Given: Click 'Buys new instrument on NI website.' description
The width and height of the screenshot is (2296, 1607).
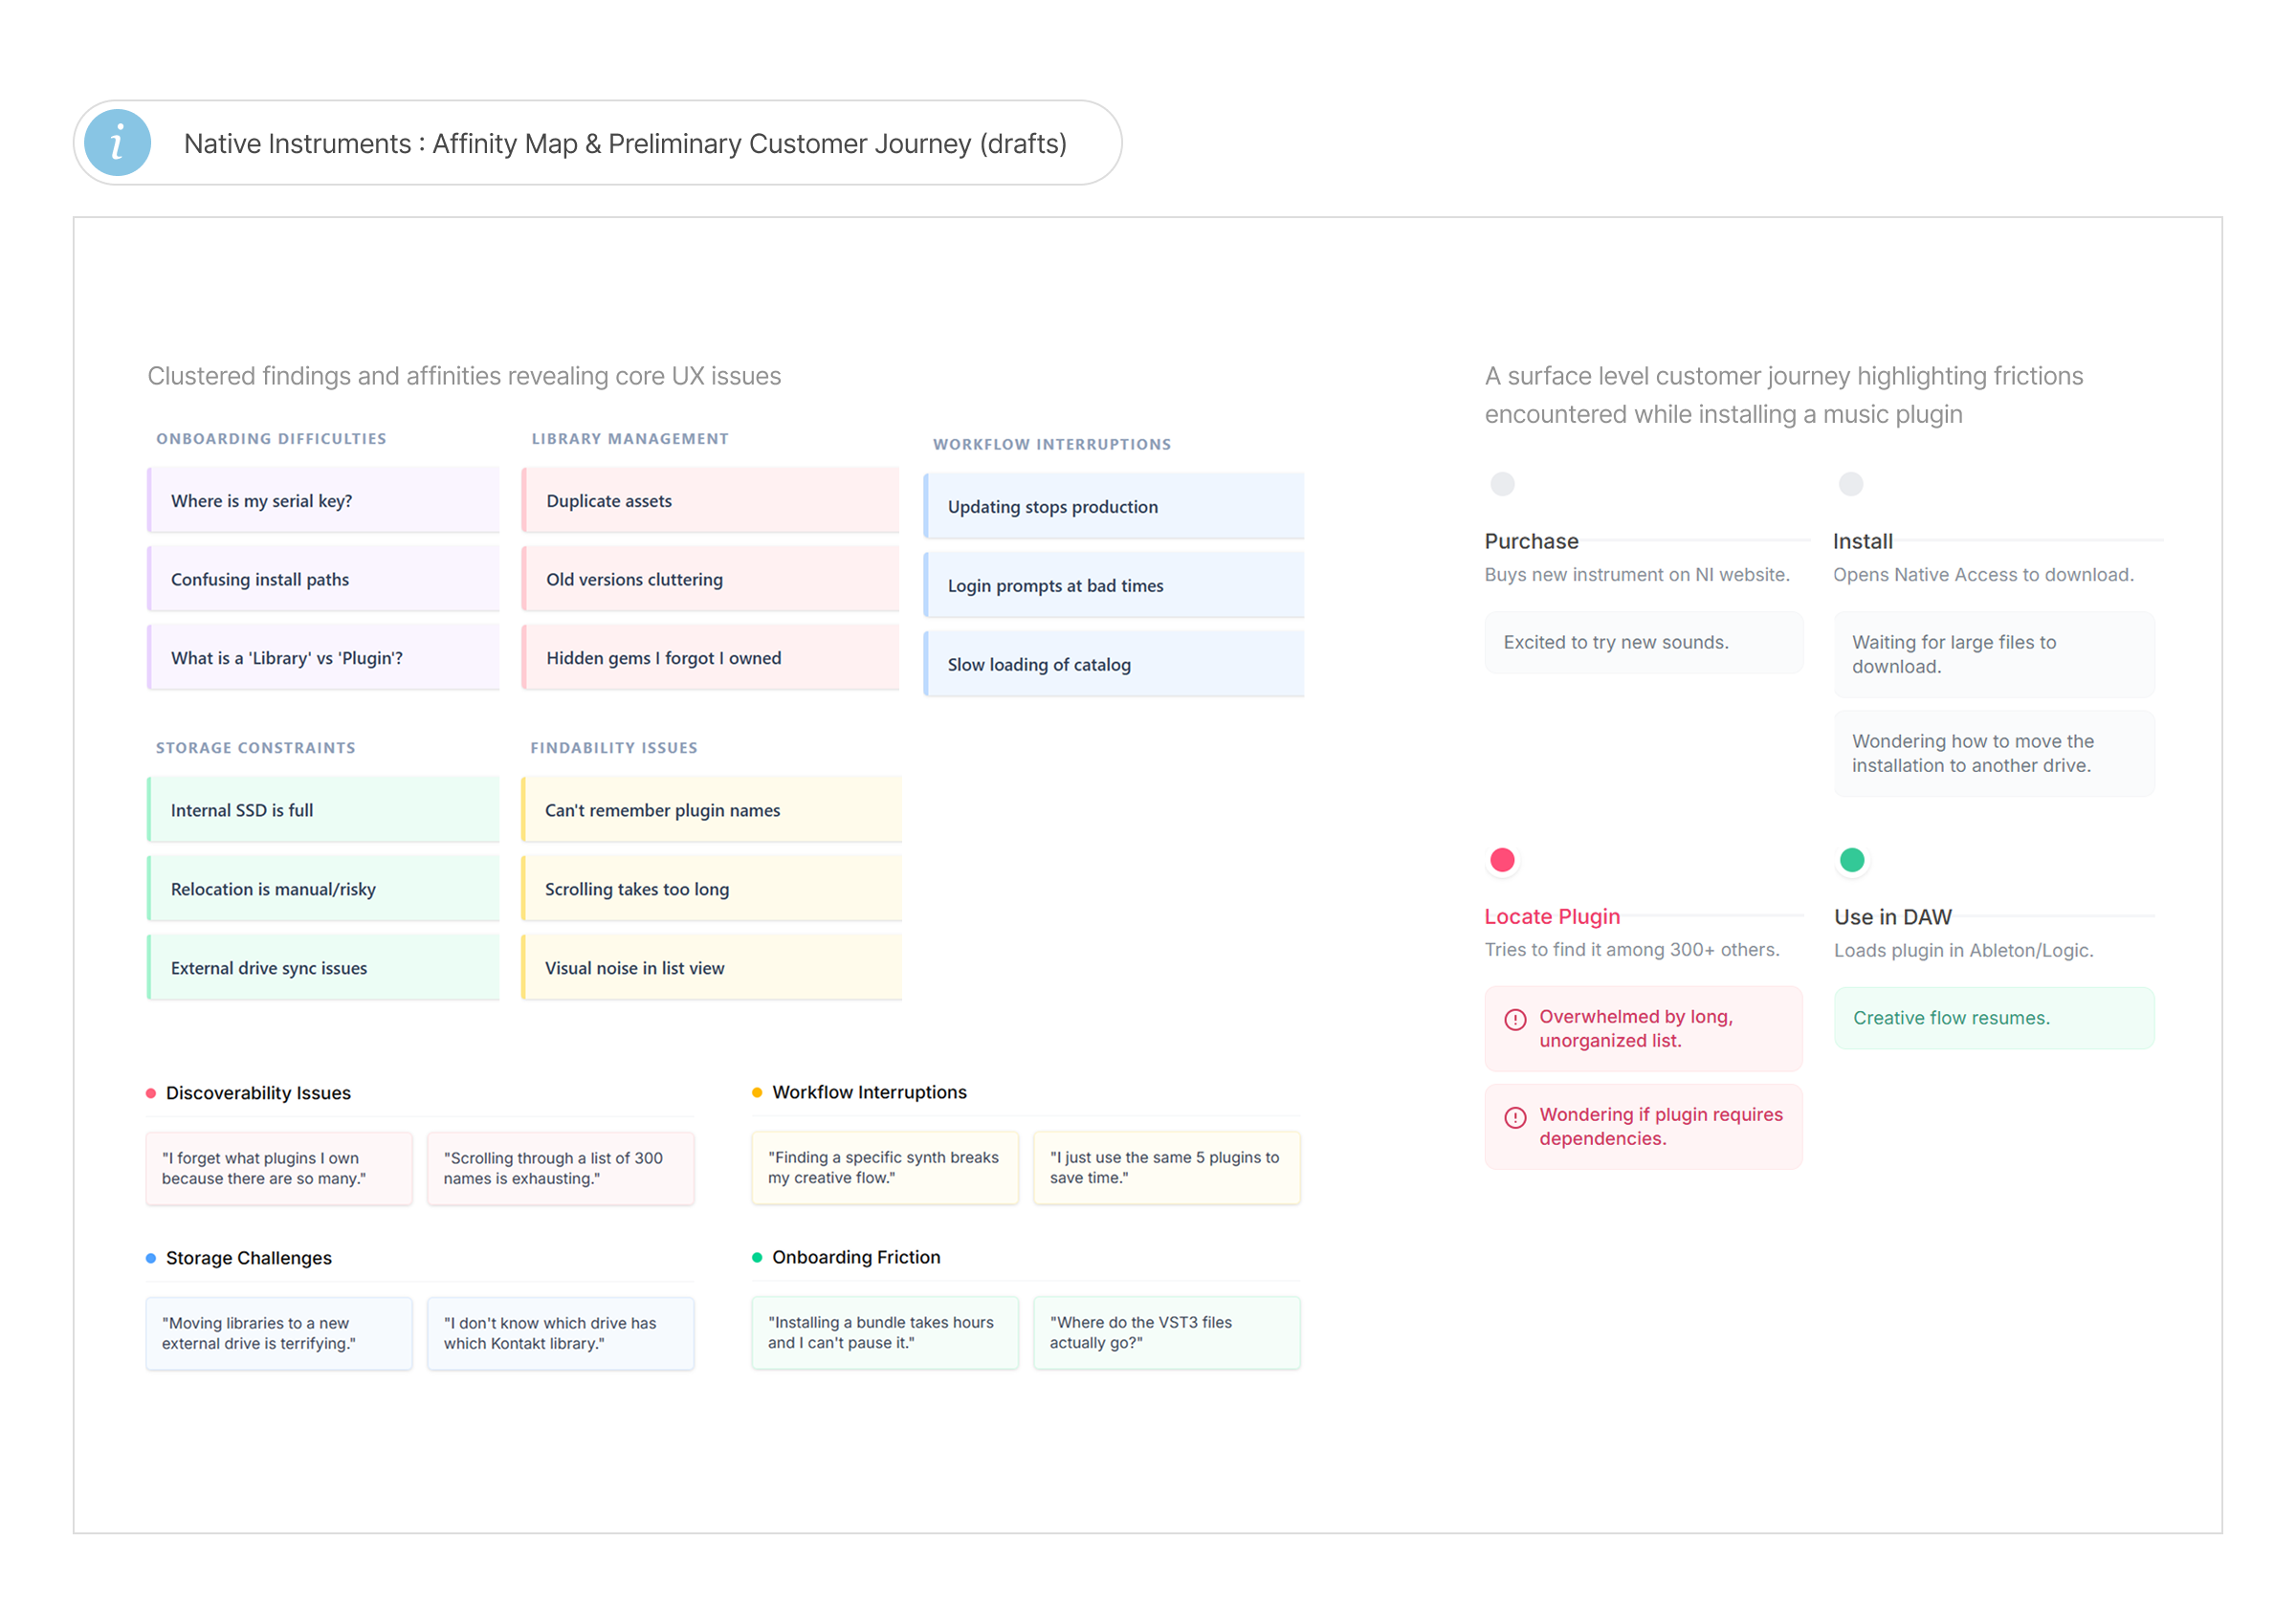Looking at the screenshot, I should tap(1637, 574).
